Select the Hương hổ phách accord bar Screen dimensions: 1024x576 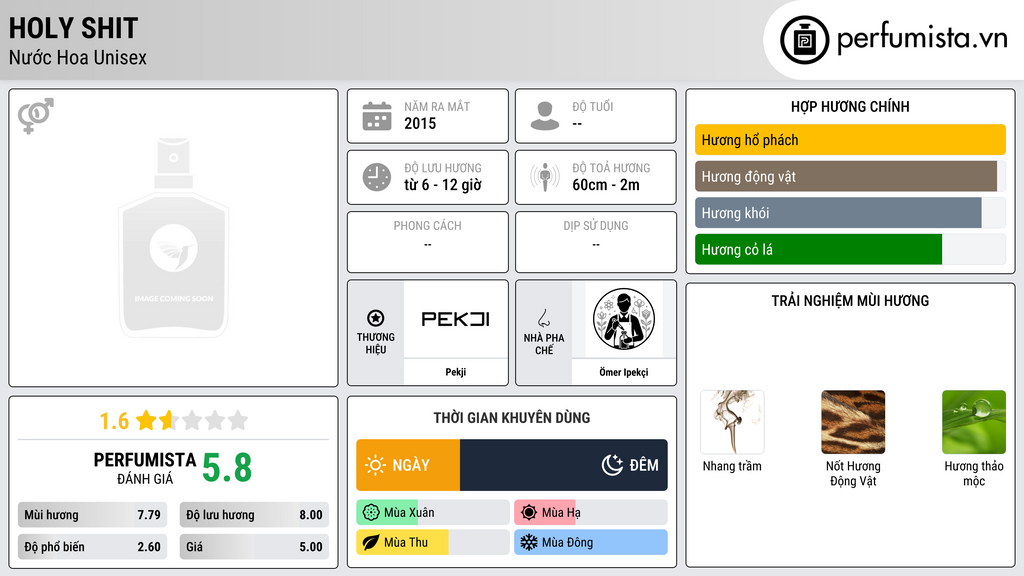pyautogui.click(x=850, y=140)
